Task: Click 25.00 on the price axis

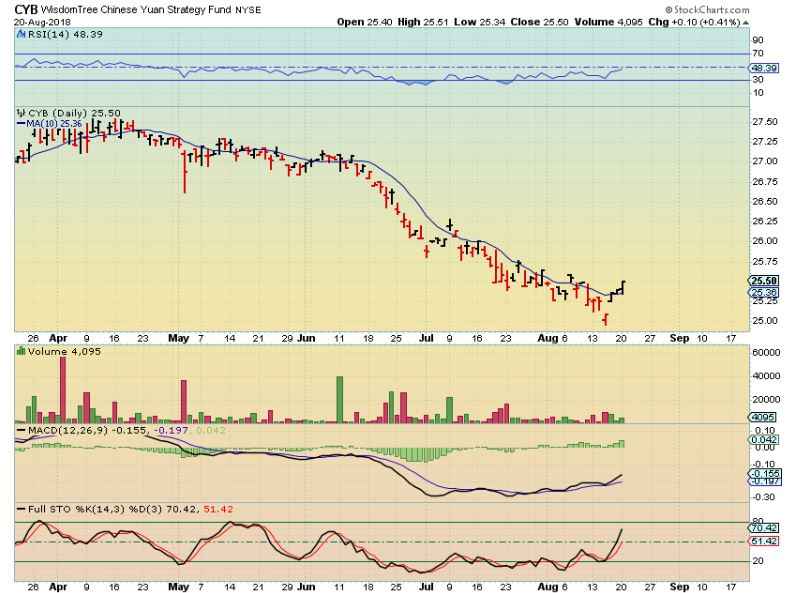Action: 765,321
